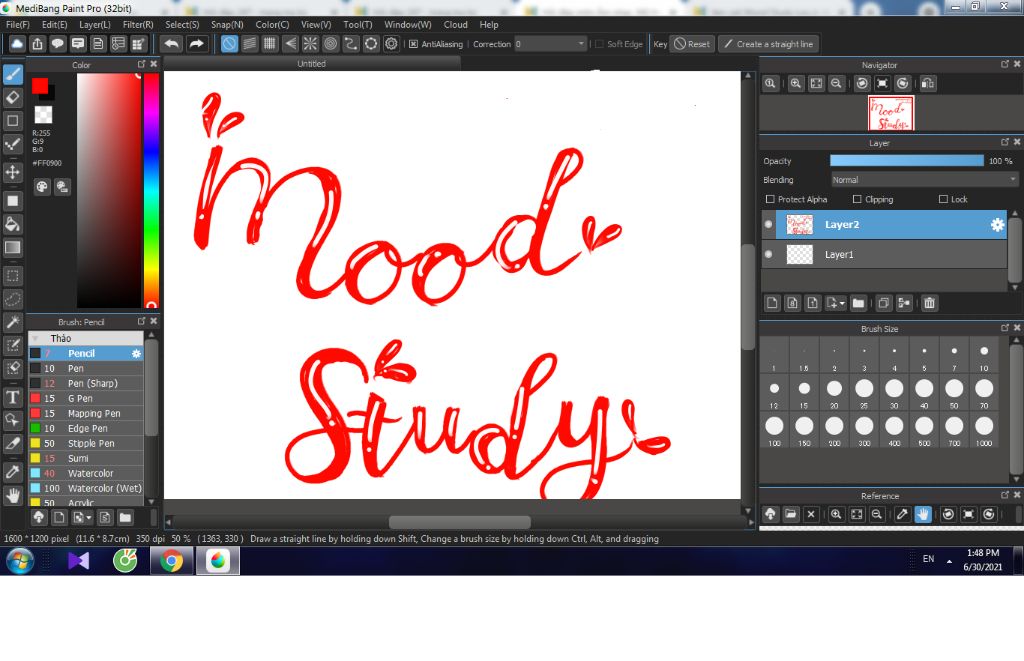Add a new layer folder
Screen dimensions: 1024x661
tap(858, 303)
